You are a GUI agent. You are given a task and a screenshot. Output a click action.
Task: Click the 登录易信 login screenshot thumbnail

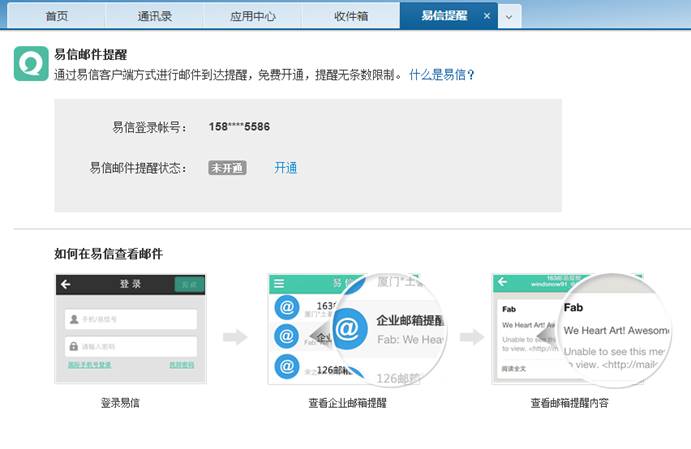click(x=130, y=329)
